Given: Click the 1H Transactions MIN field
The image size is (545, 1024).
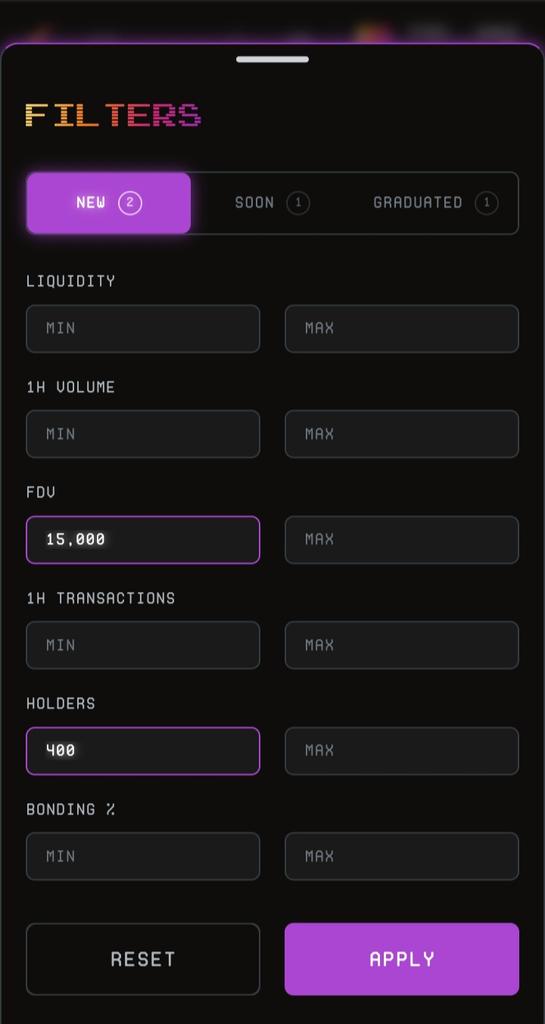Looking at the screenshot, I should point(143,645).
